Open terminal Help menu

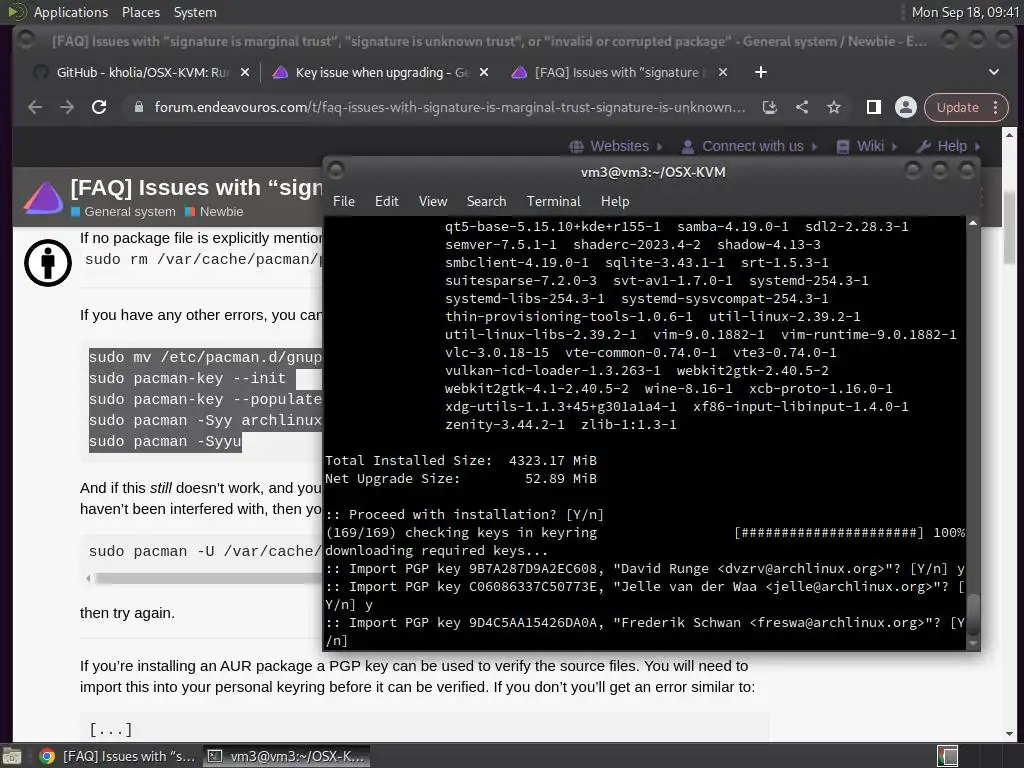point(615,201)
